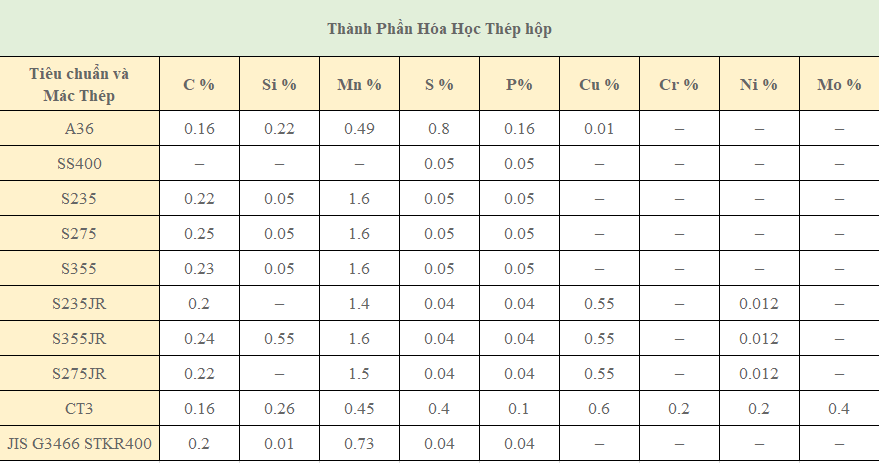
Task: Click the S235 steel grade cell
Action: [80, 199]
